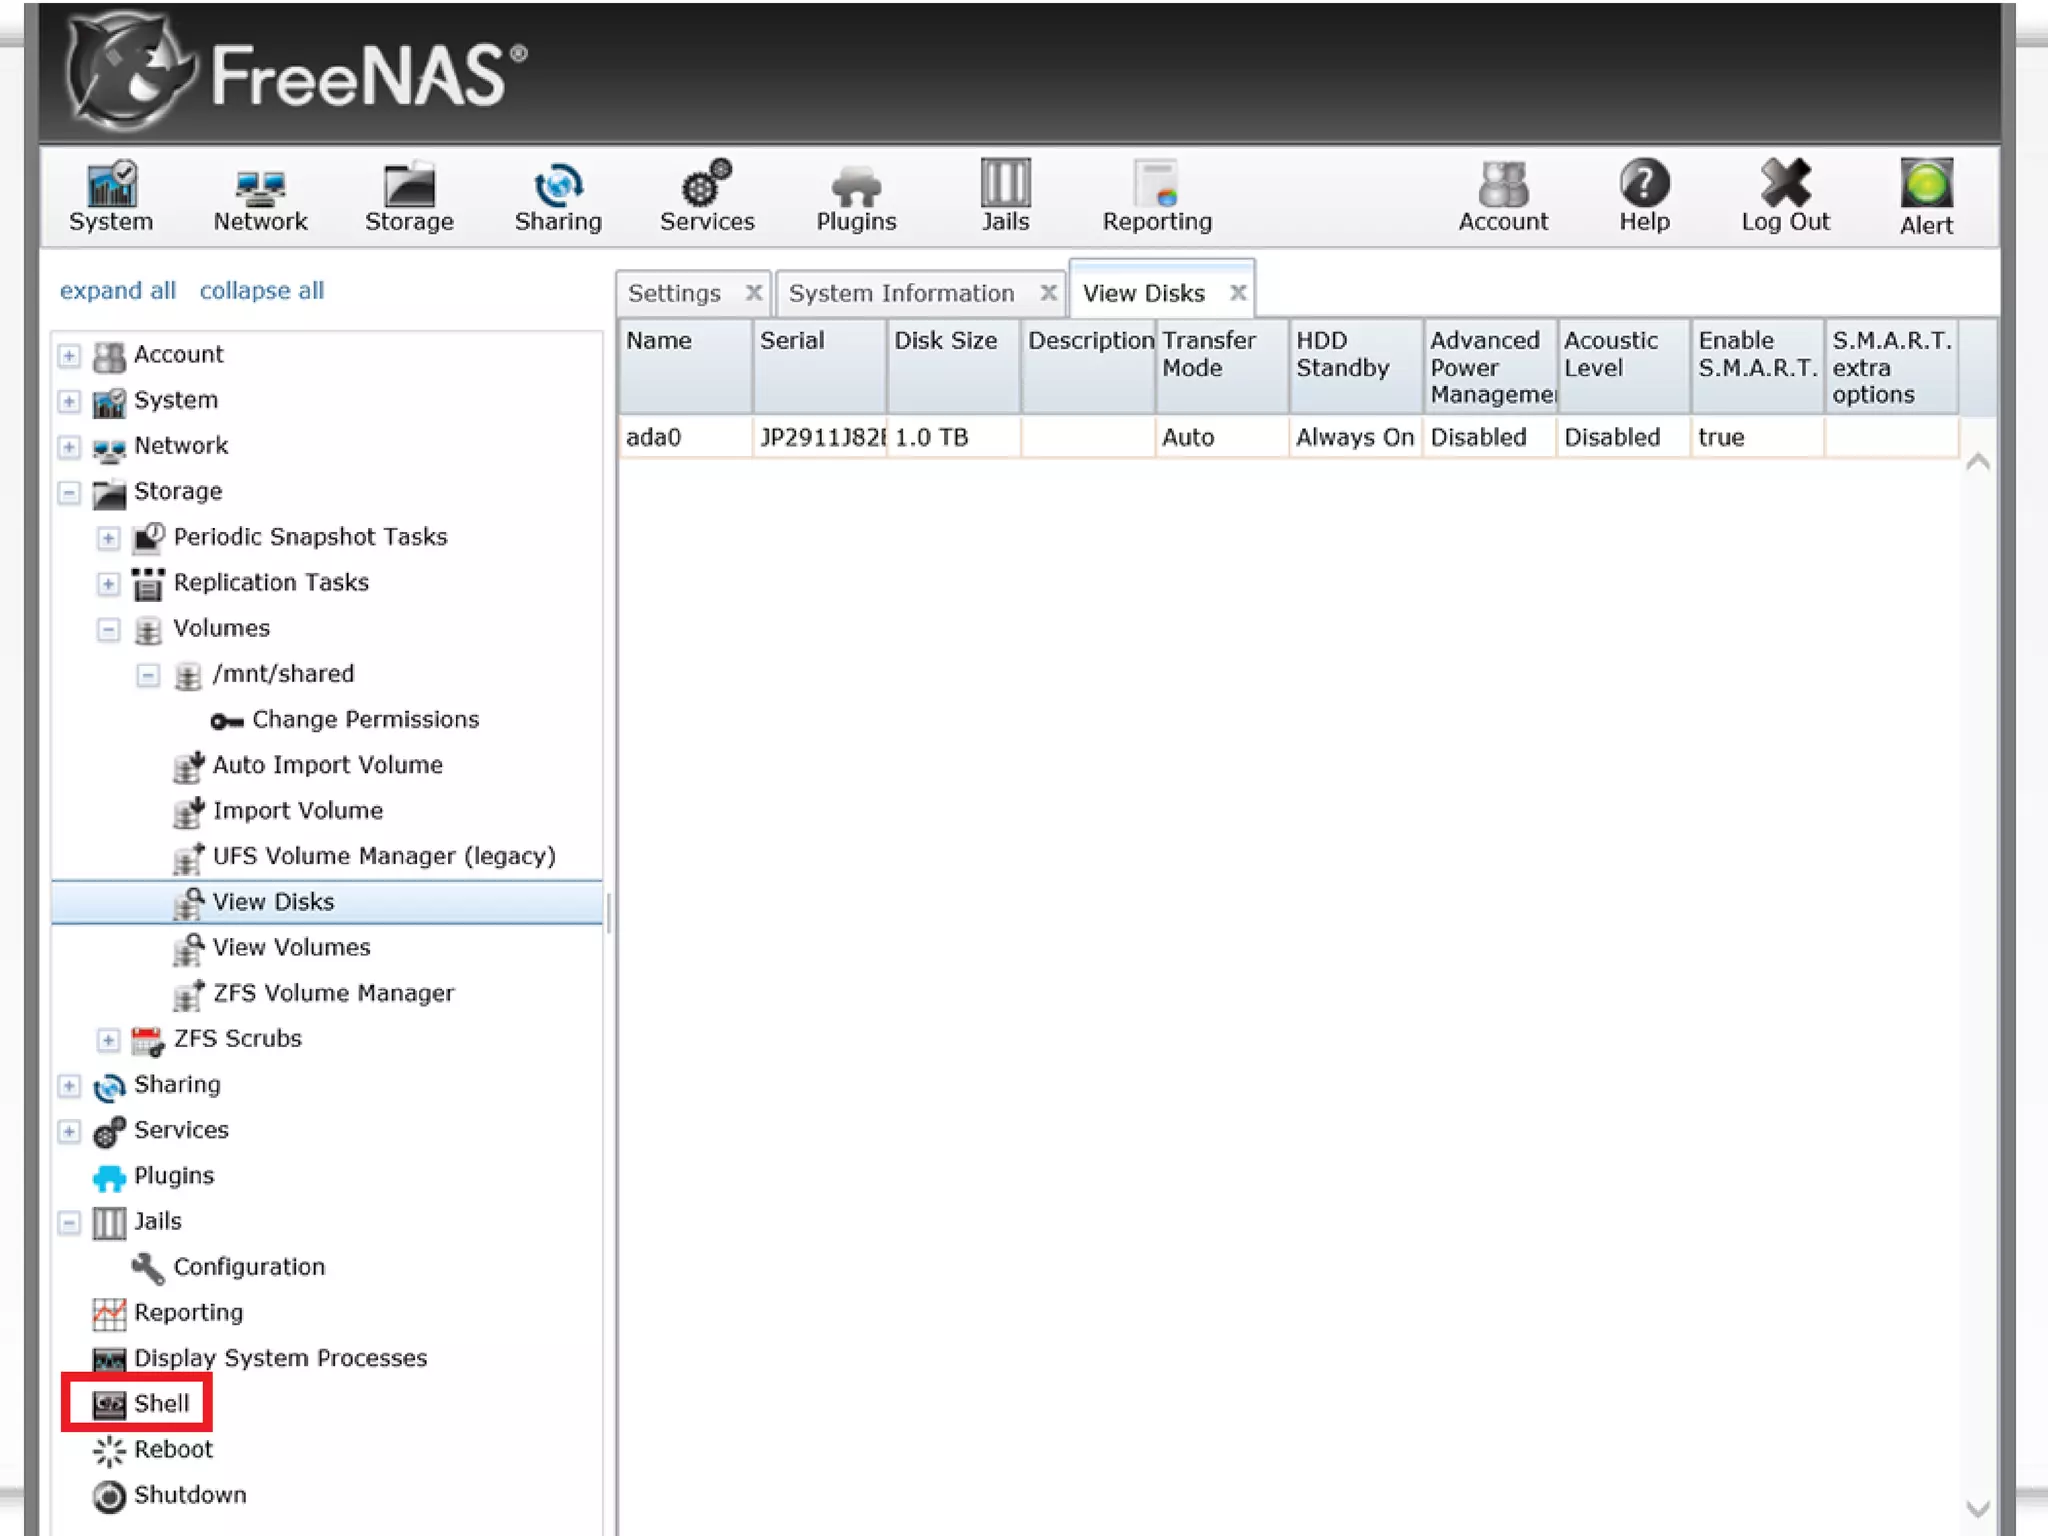This screenshot has height=1536, width=2048.
Task: Switch to the System Information tab
Action: [901, 293]
